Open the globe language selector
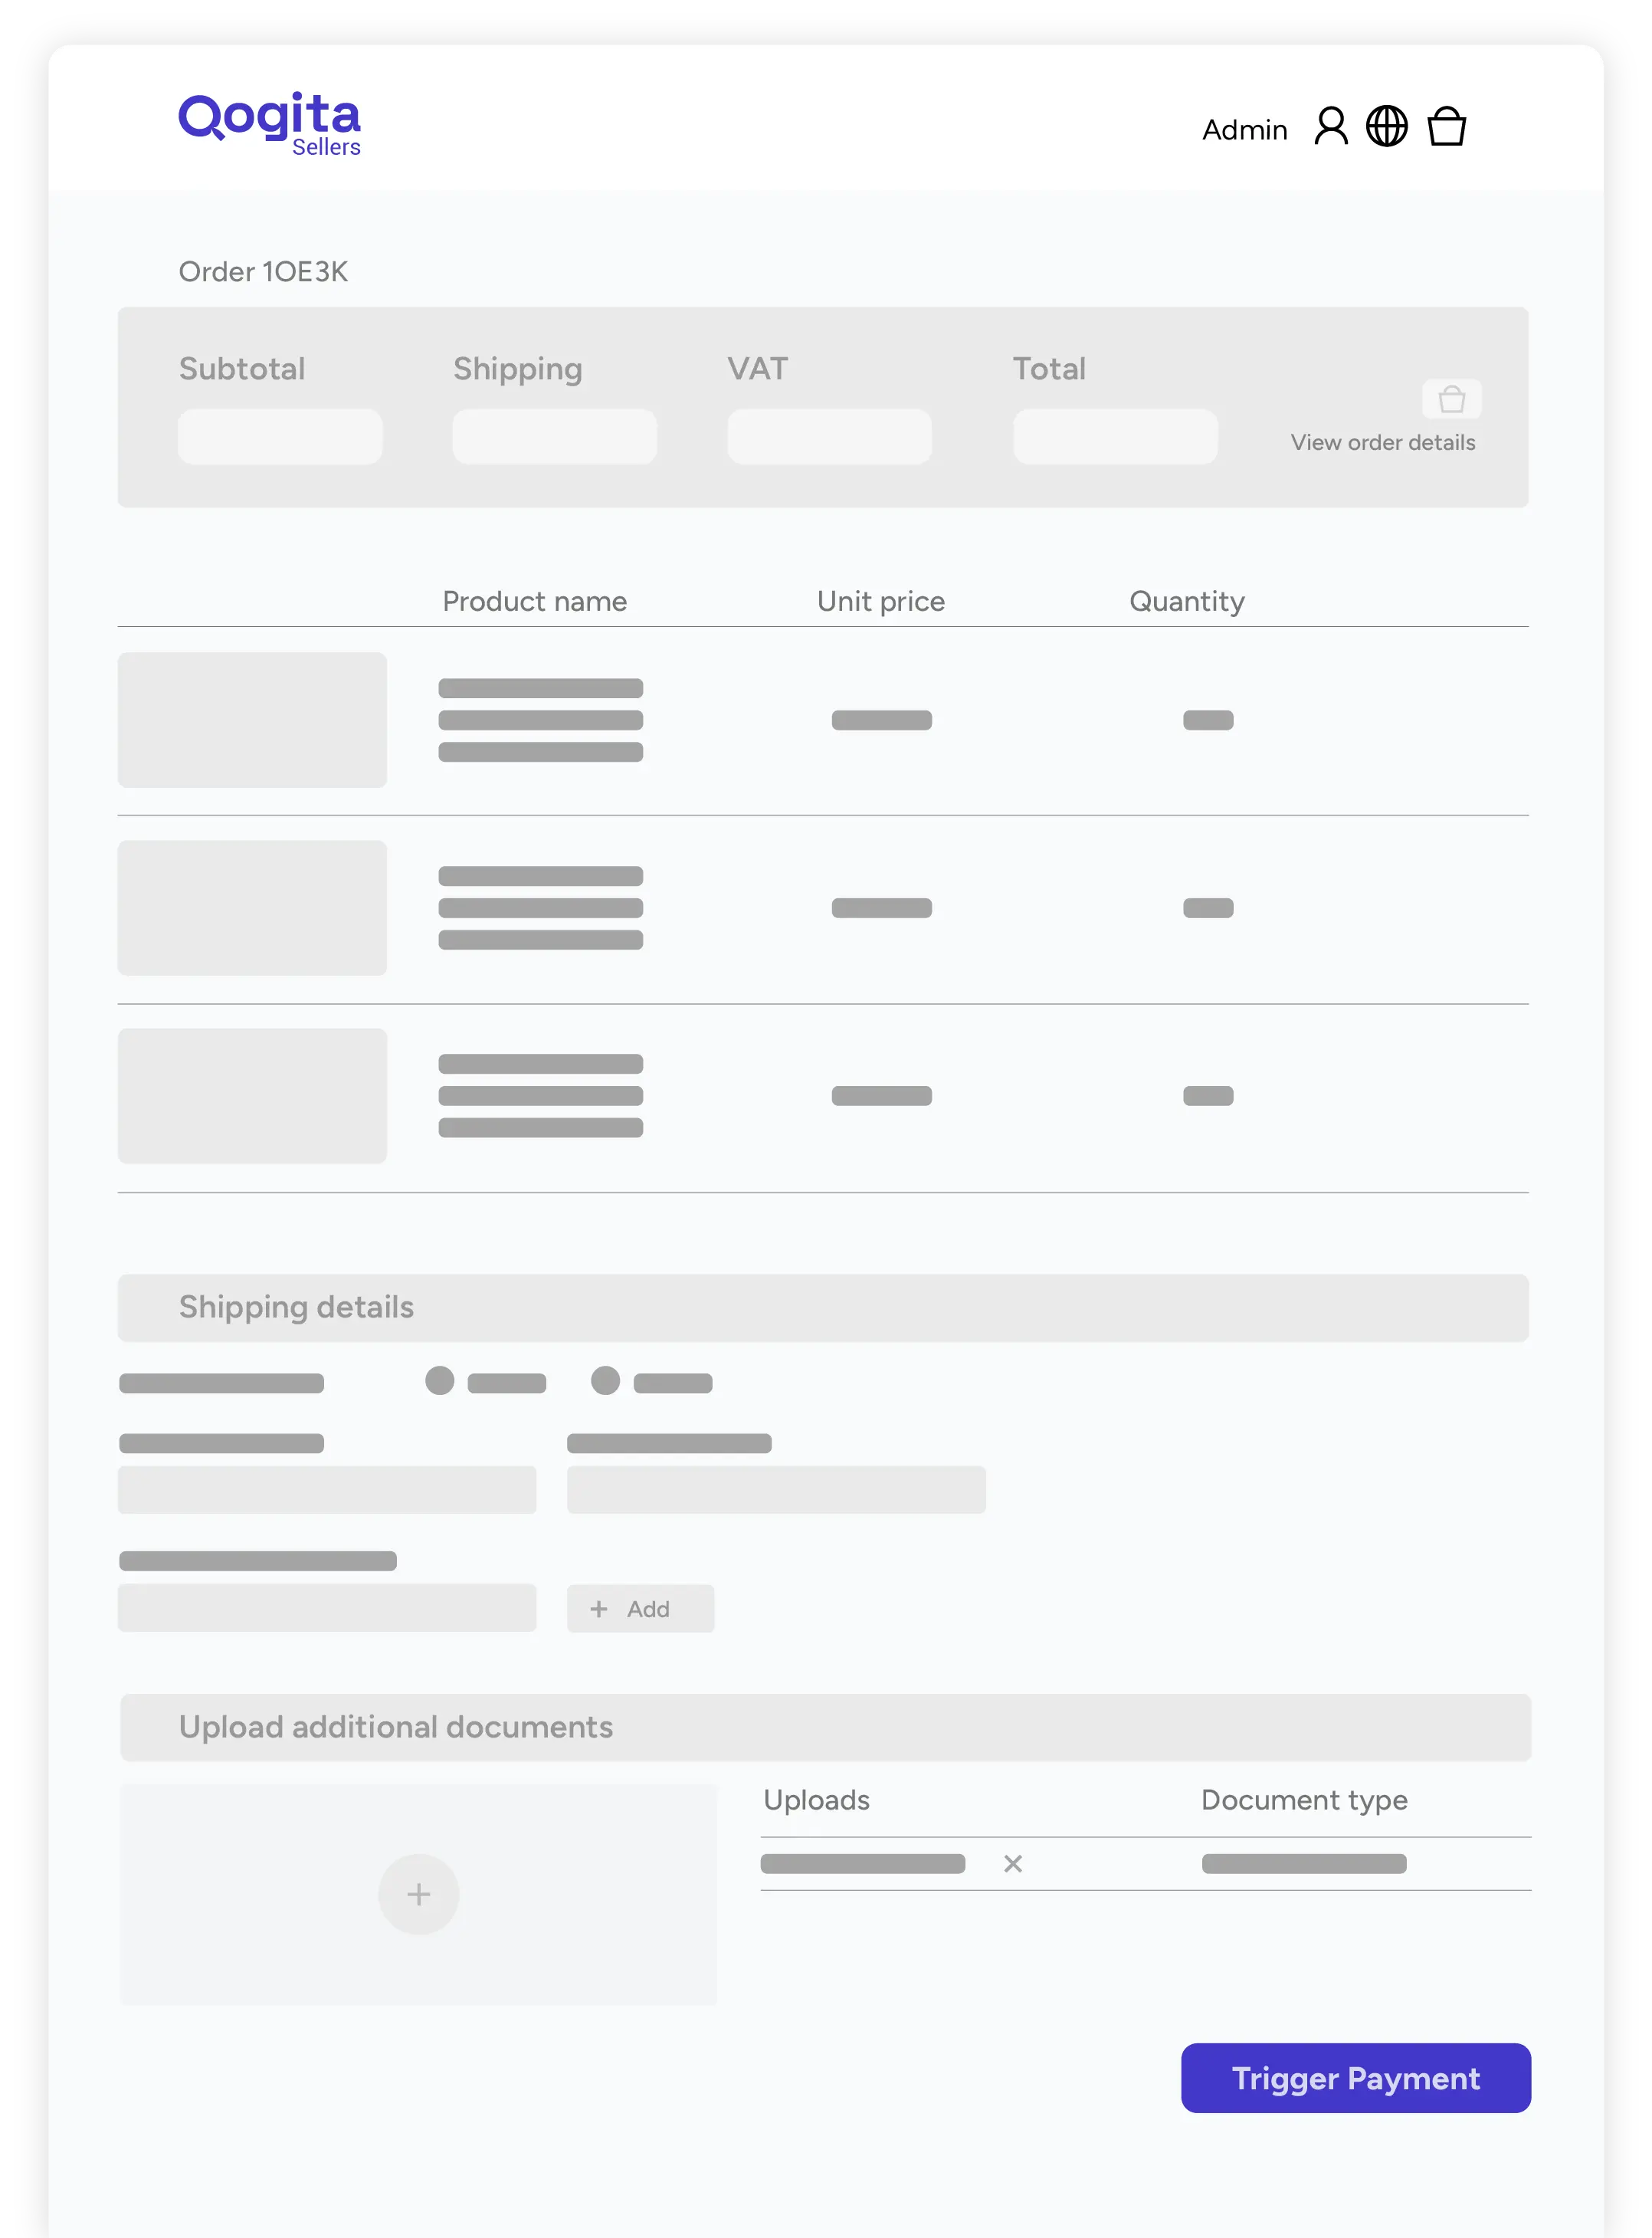 [1386, 127]
